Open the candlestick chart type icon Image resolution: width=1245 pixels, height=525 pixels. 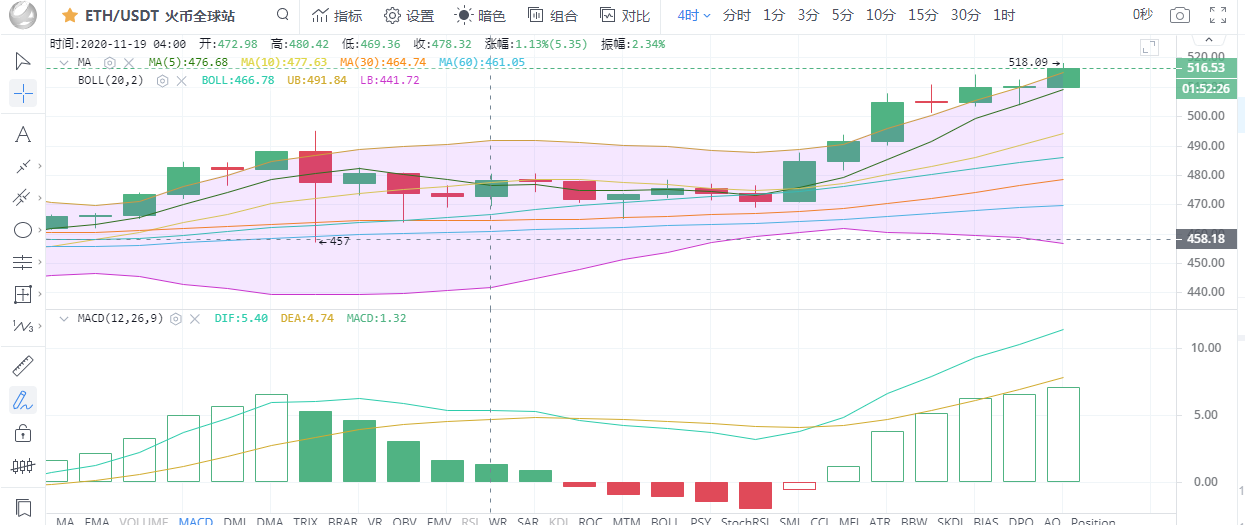[22, 465]
